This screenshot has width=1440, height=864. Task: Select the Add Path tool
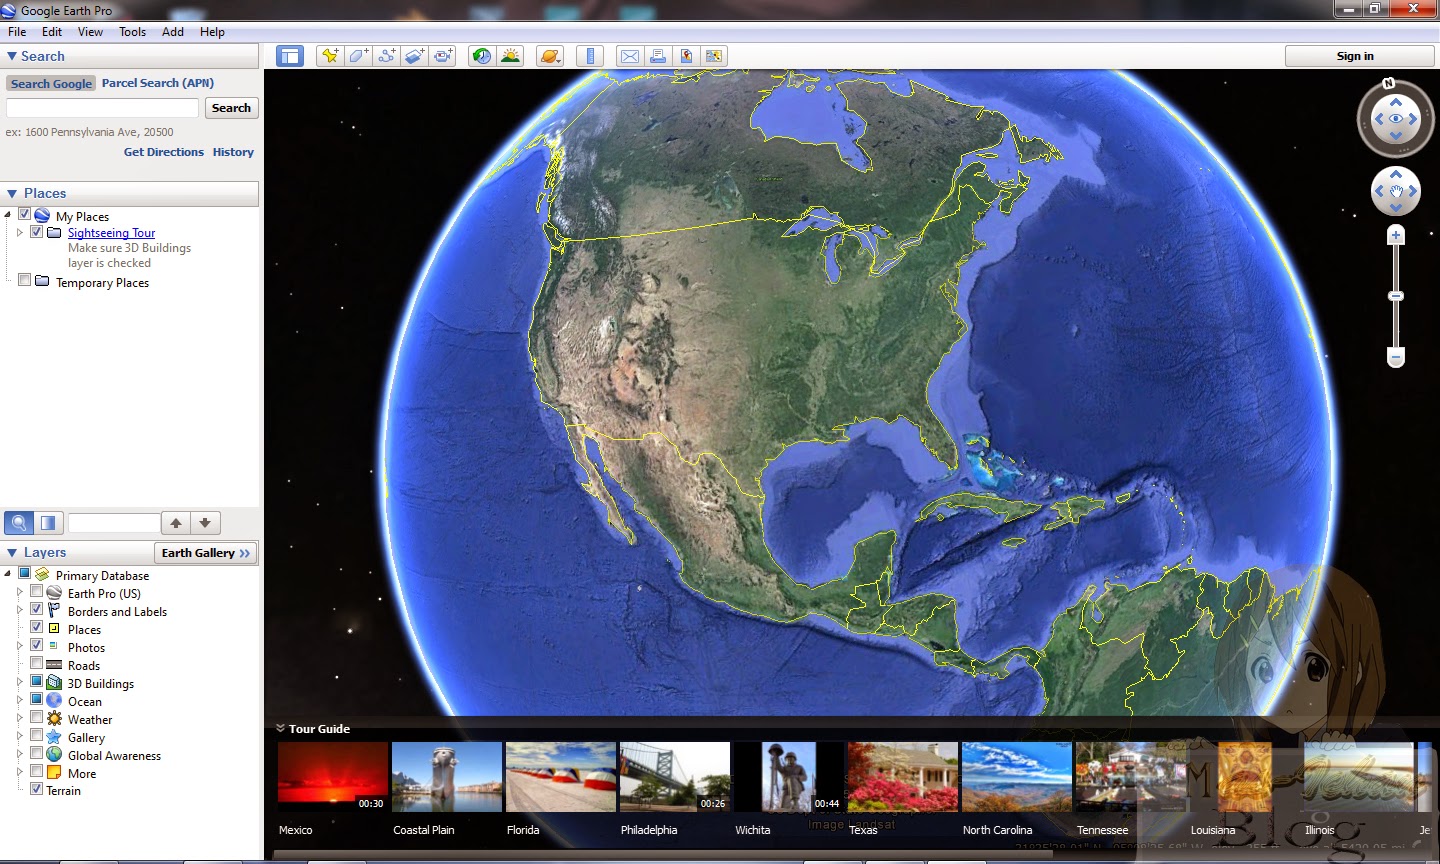coord(386,56)
